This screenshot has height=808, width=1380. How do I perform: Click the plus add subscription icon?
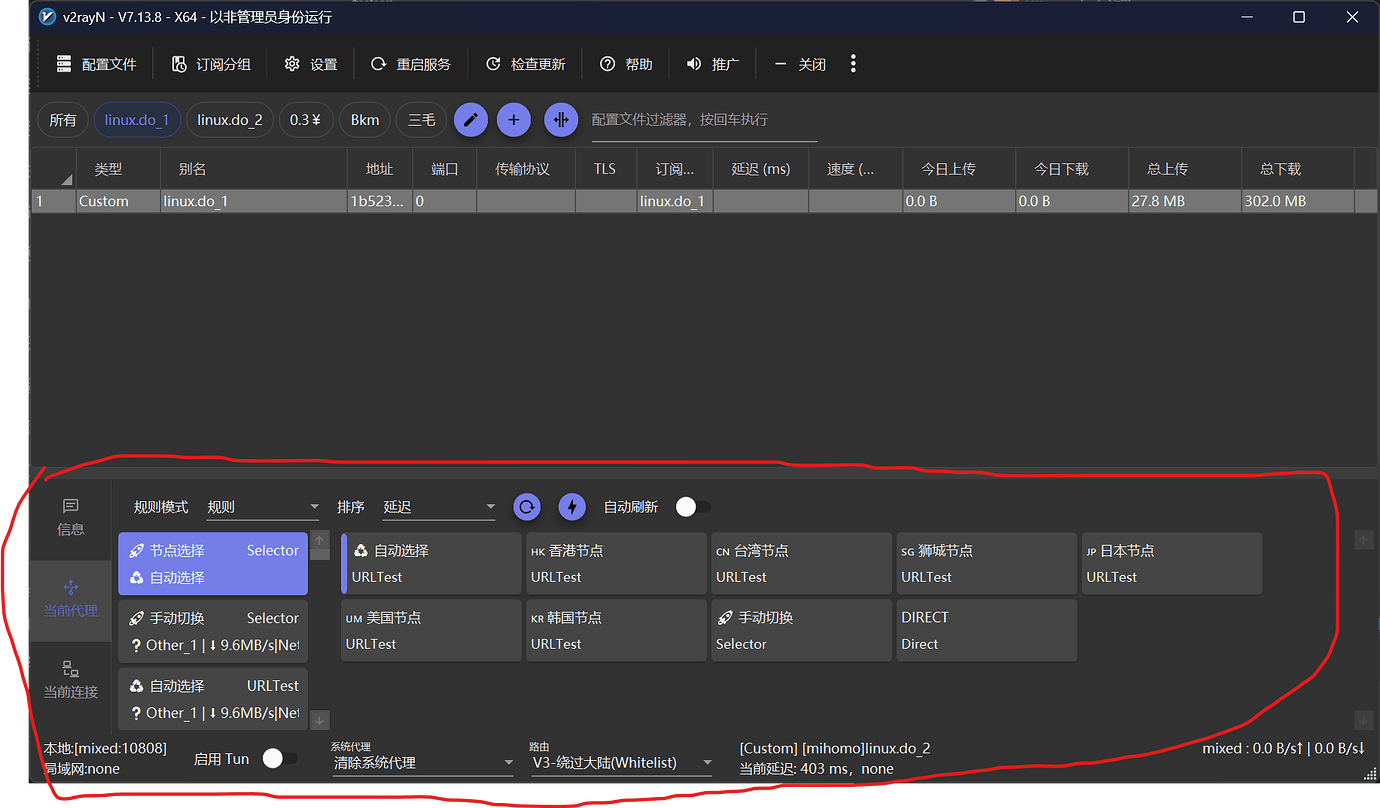pyautogui.click(x=514, y=120)
